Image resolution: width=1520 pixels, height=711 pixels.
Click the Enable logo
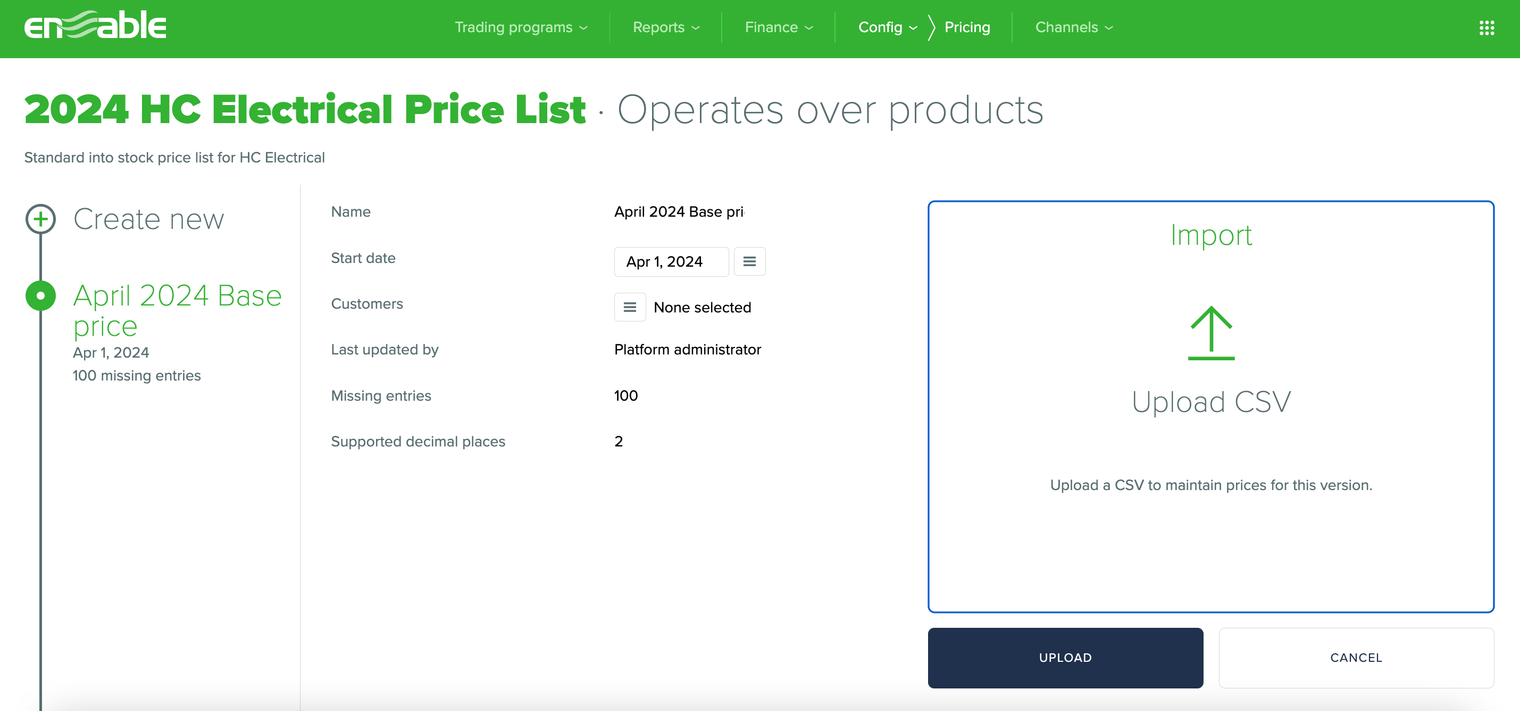[x=96, y=27]
